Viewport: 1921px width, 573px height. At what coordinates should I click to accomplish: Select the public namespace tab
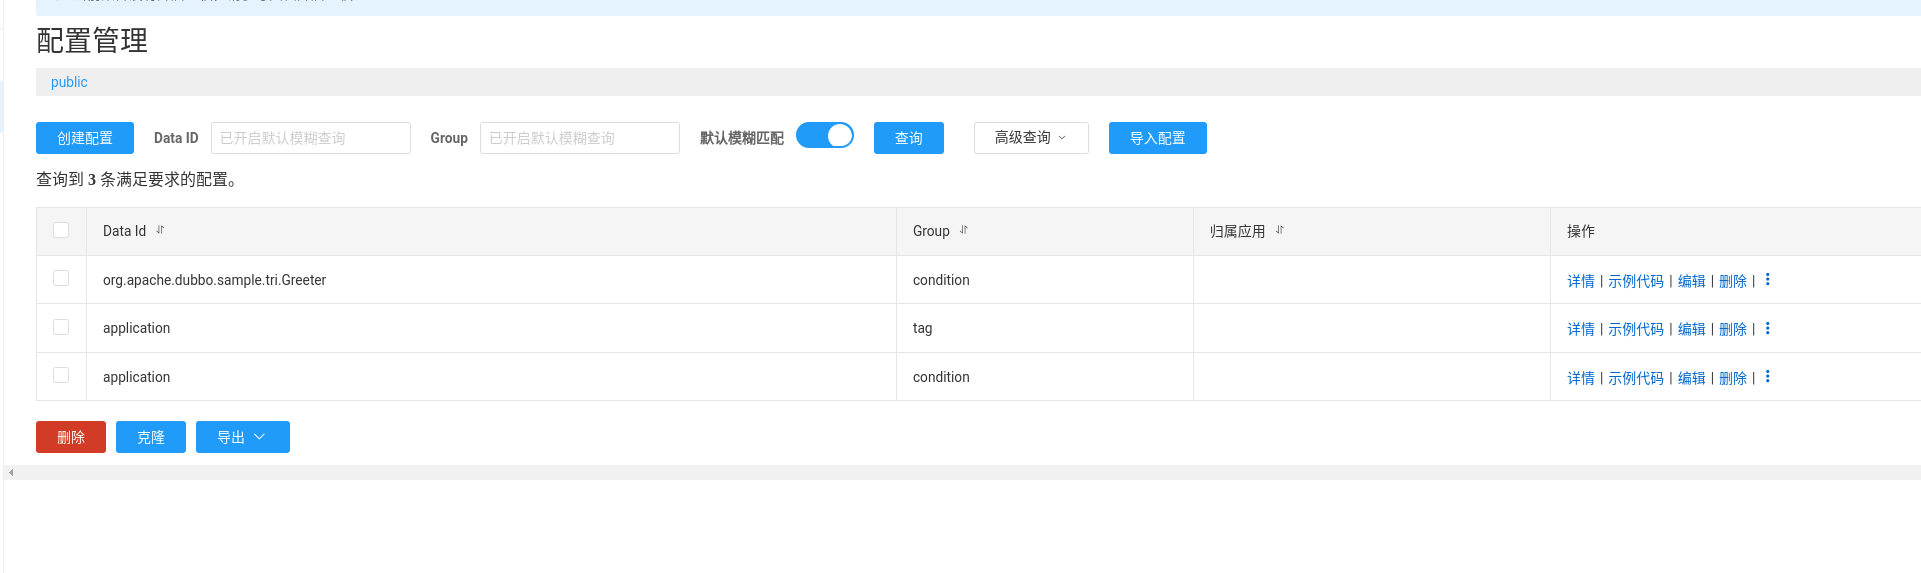pos(69,82)
